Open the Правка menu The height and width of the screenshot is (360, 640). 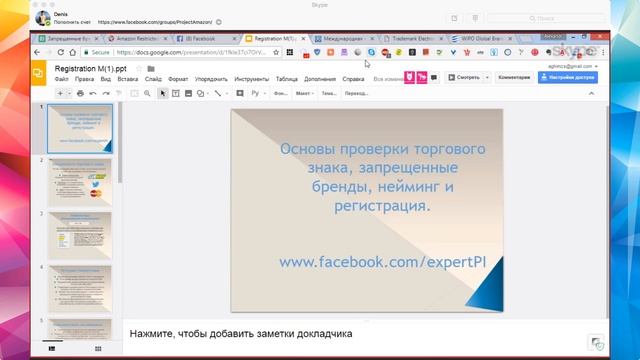[x=84, y=79]
